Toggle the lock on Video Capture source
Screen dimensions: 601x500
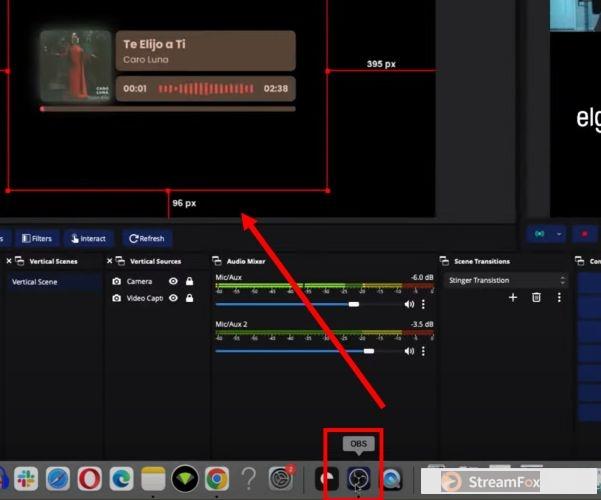point(189,298)
